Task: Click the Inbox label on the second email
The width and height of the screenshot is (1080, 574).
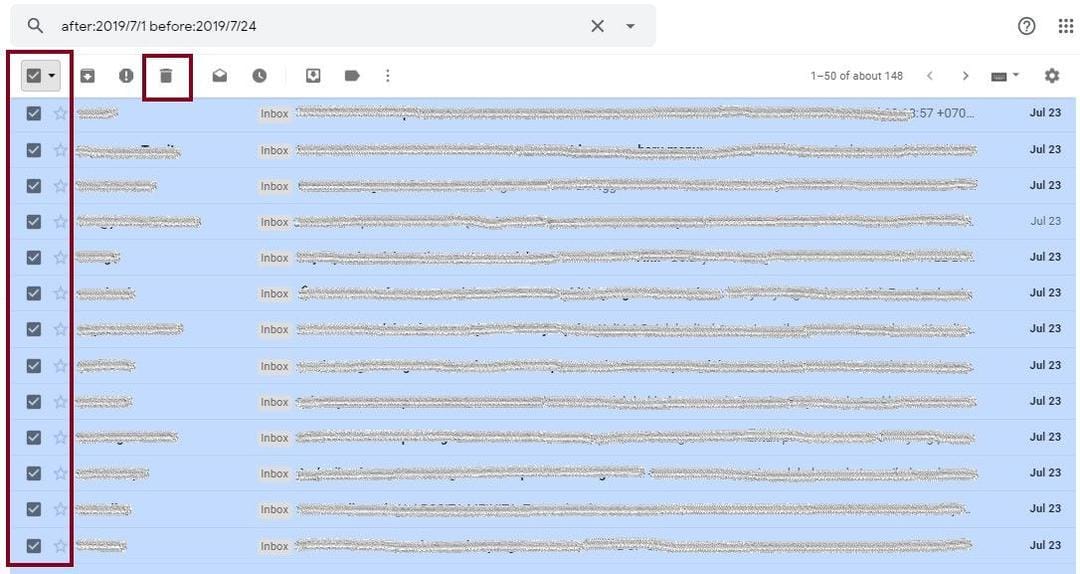Action: pos(274,150)
